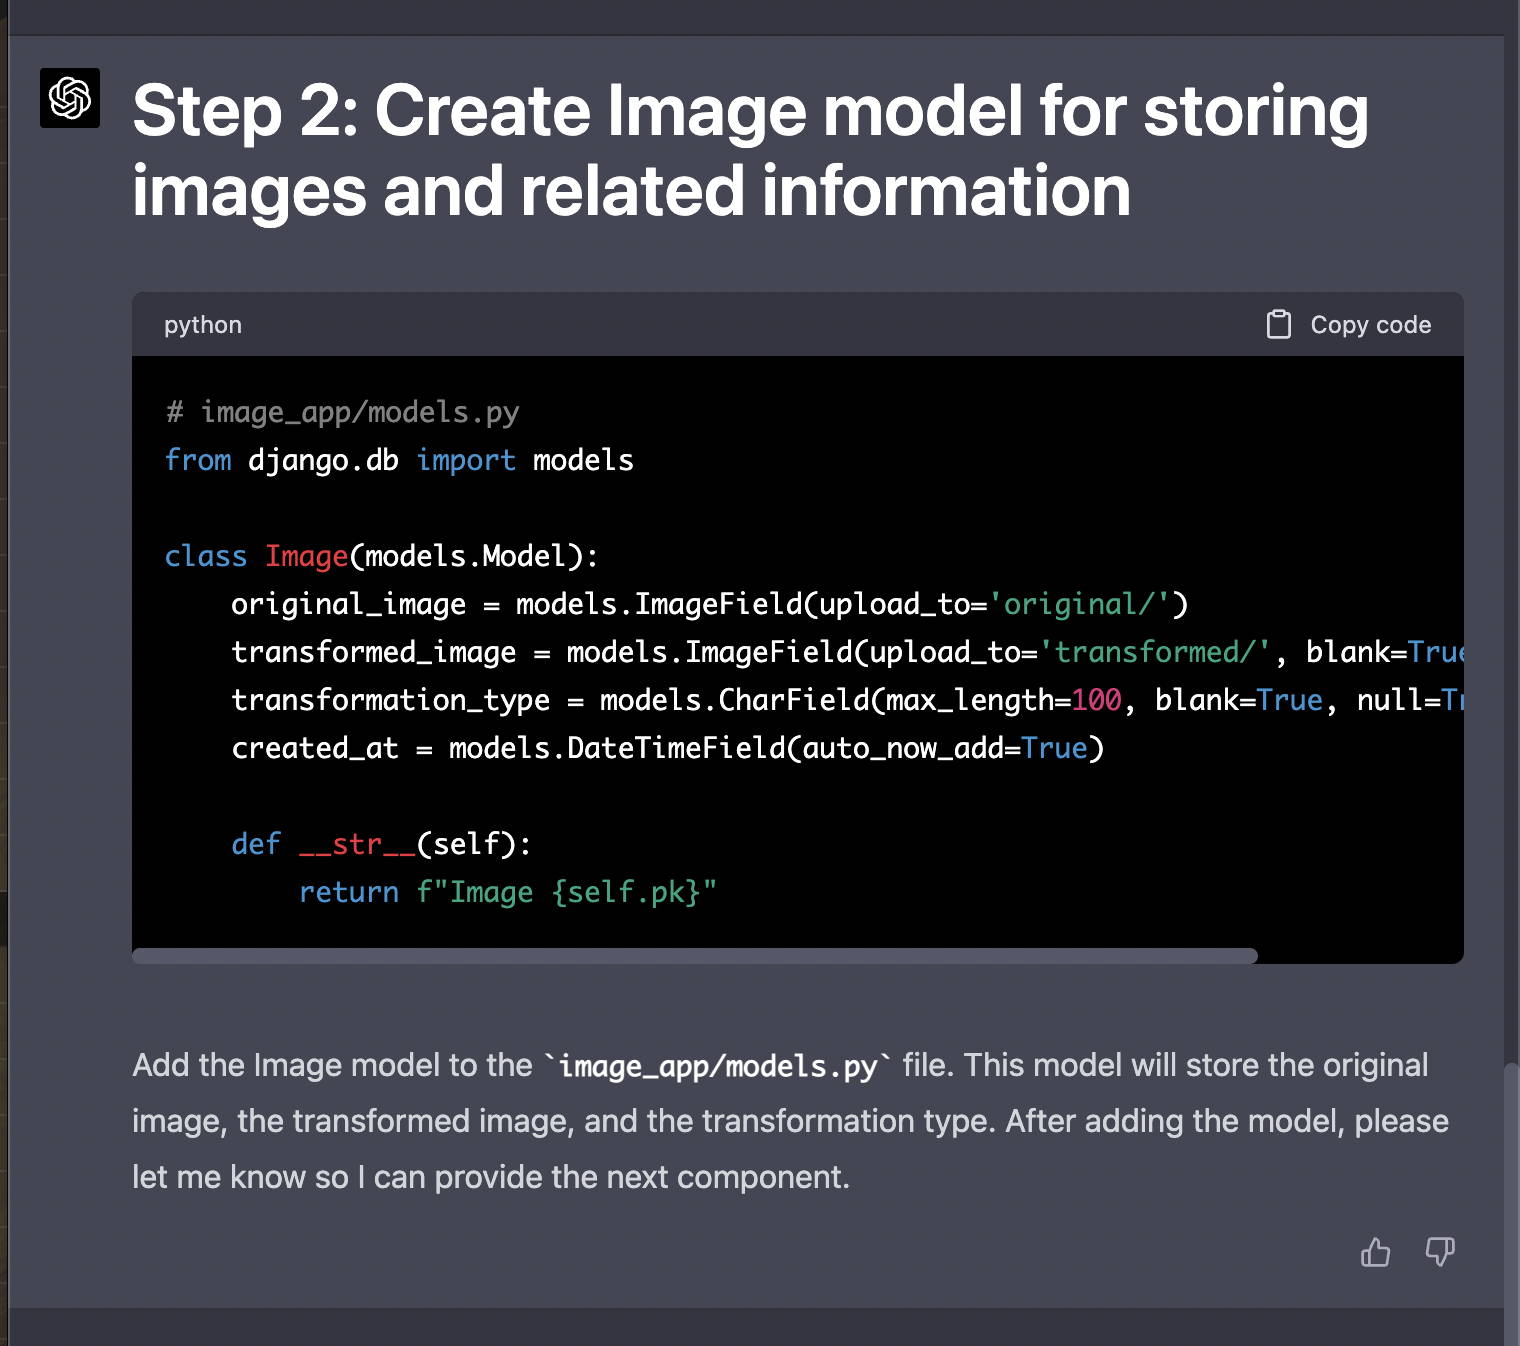This screenshot has width=1520, height=1346.
Task: Click the Image class name in the code
Action: click(306, 556)
